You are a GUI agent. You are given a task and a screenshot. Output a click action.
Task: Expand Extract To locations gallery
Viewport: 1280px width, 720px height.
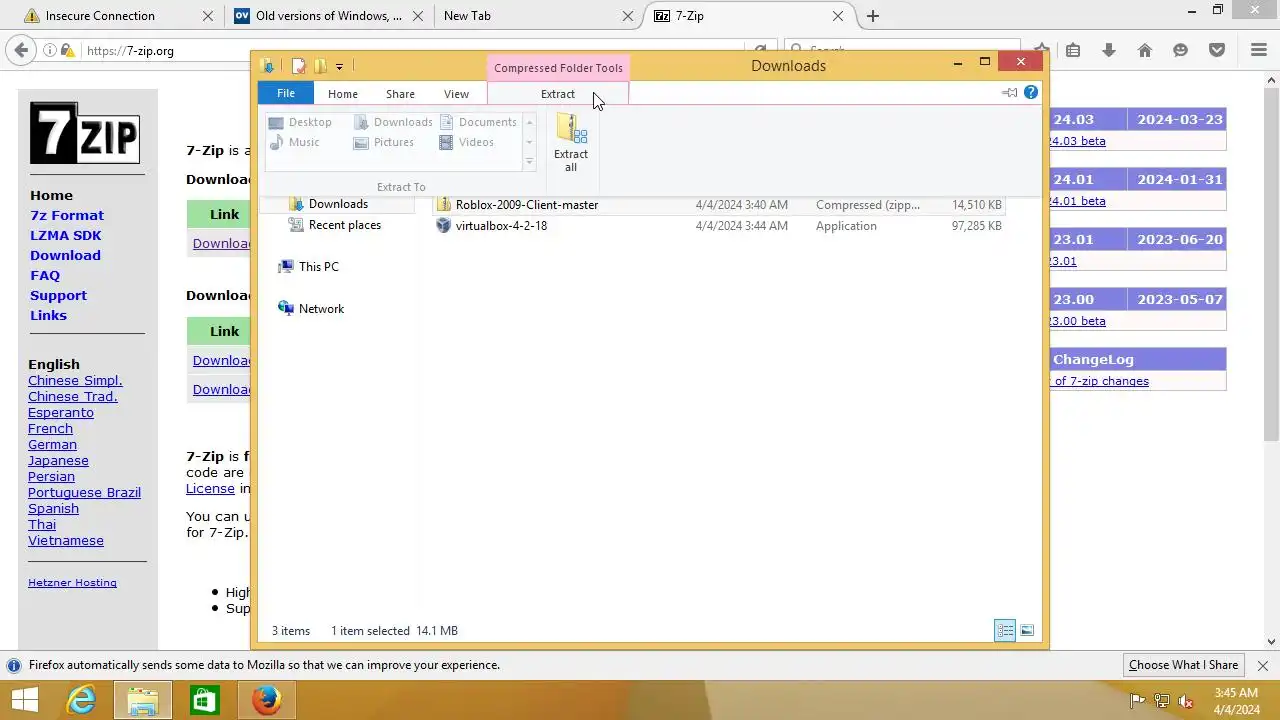(529, 161)
